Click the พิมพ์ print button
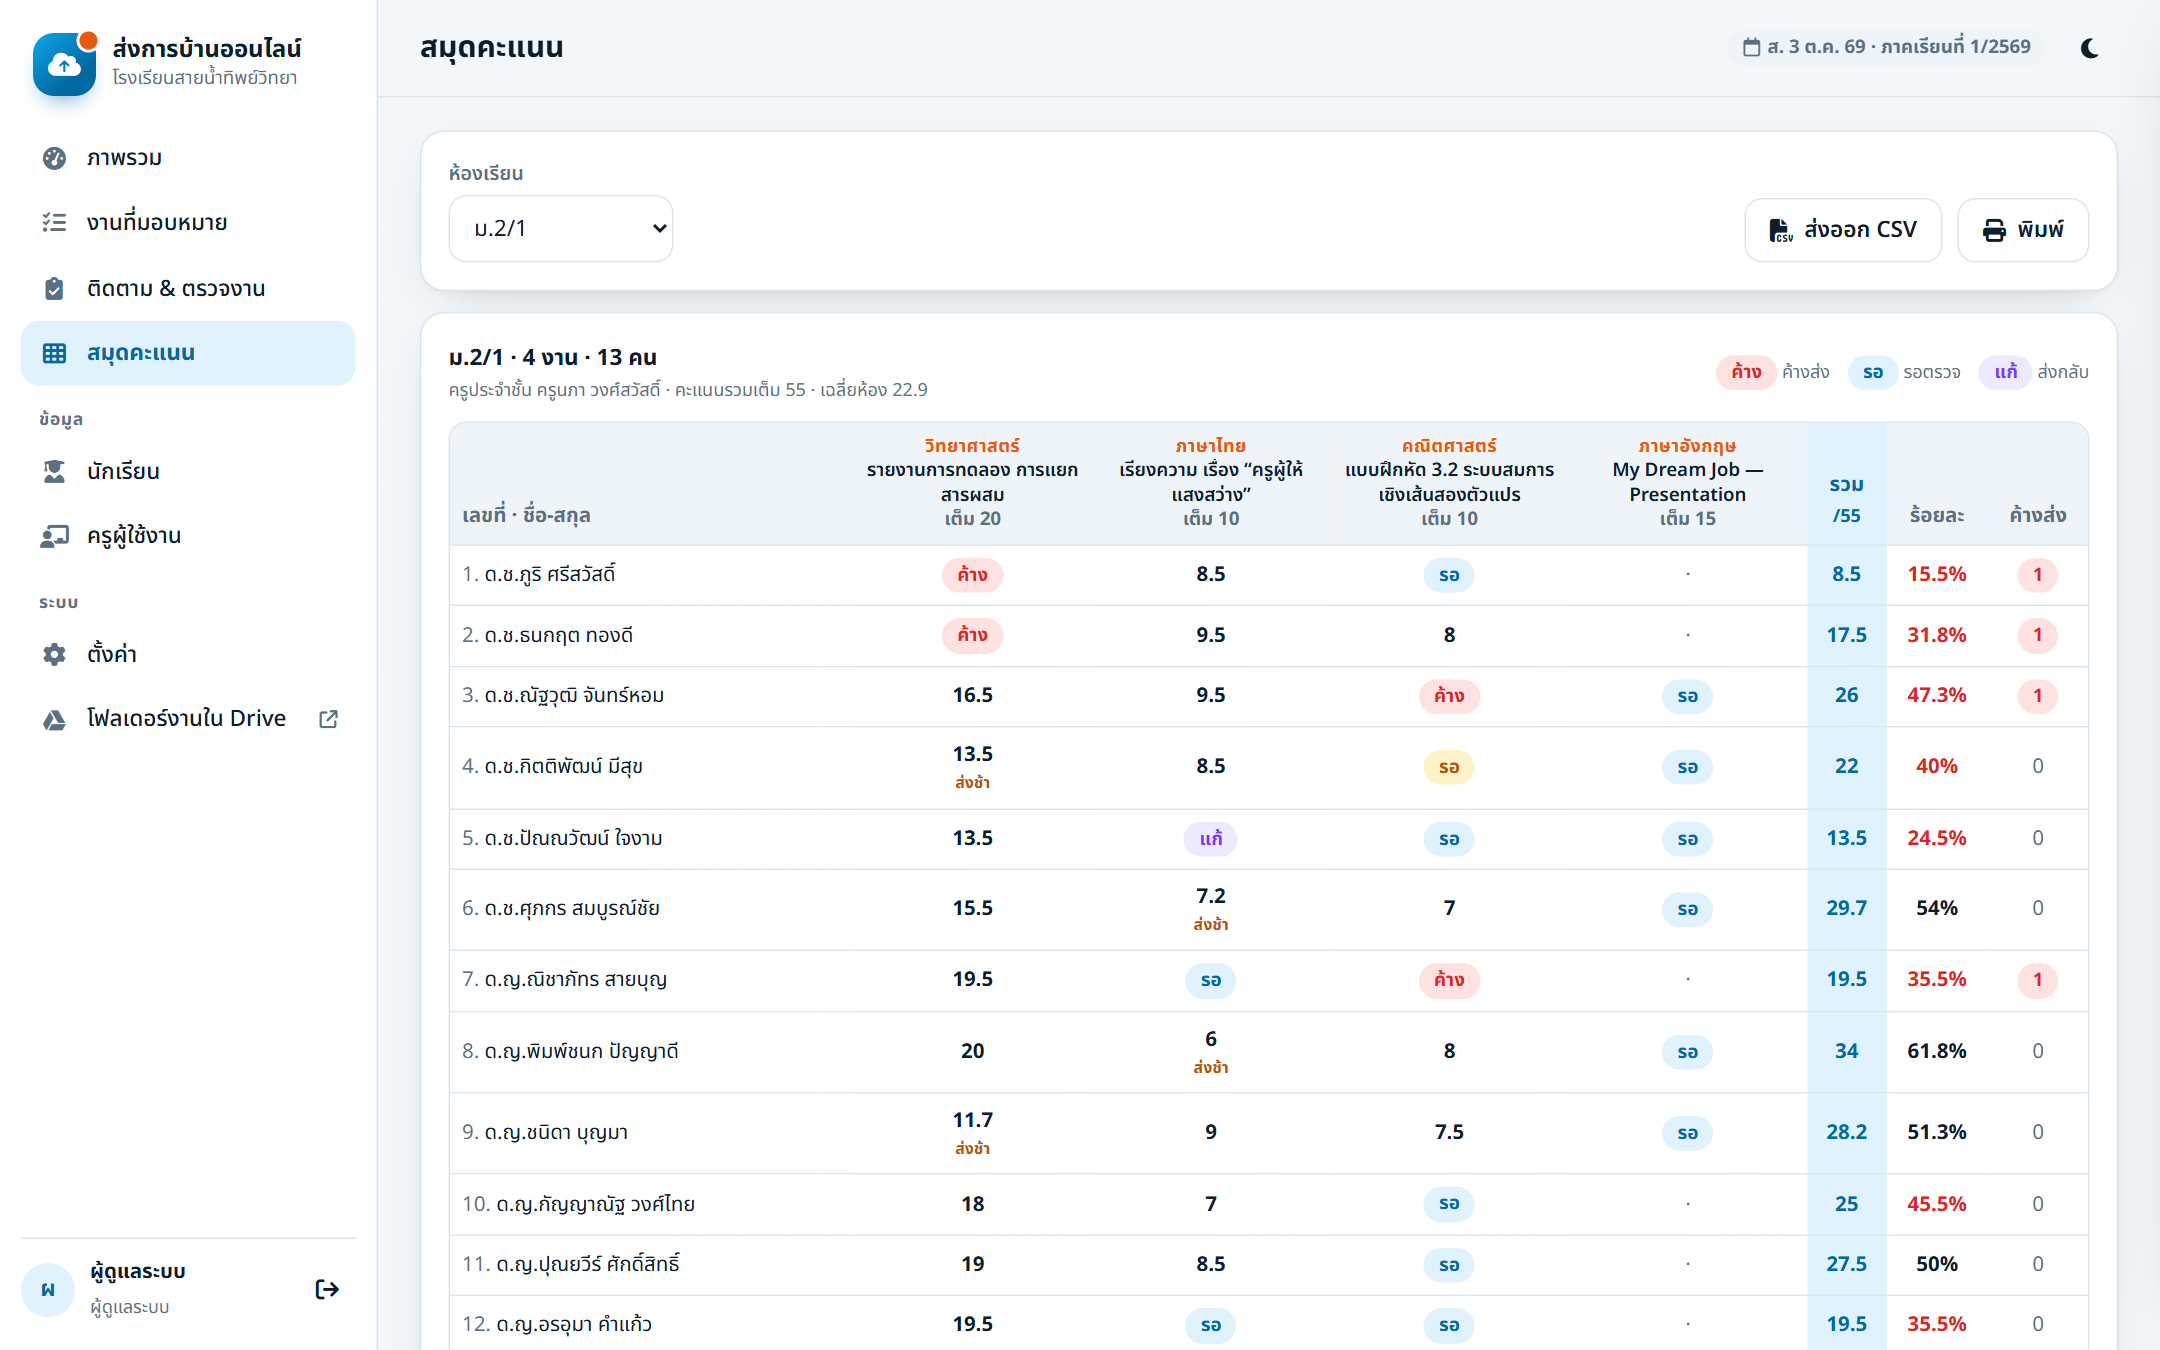 2022,230
